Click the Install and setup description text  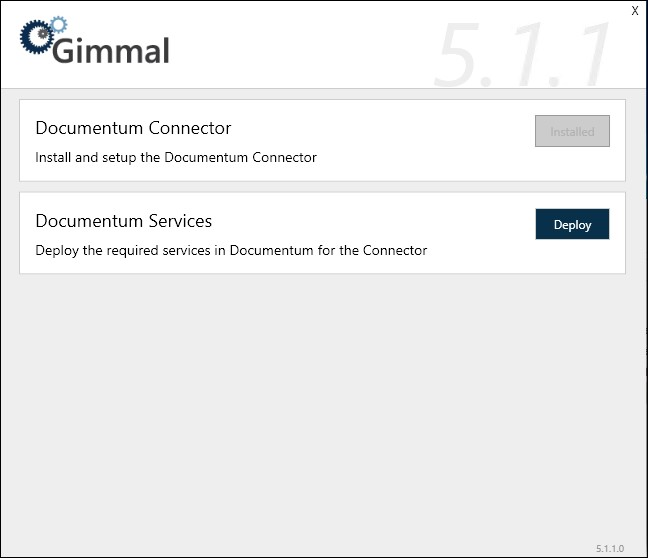point(176,157)
